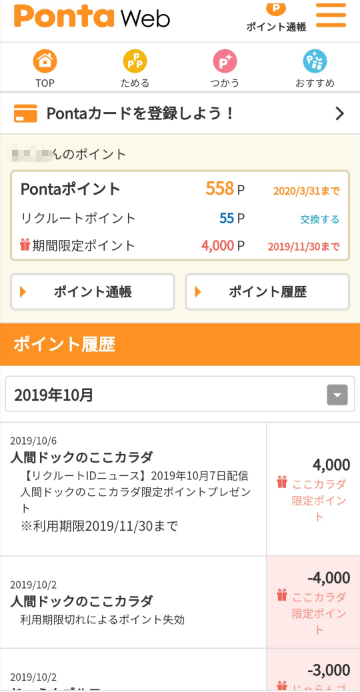Expand the 2019年10月 month dropdown arrow
The image size is (360, 692).
pyautogui.click(x=338, y=395)
